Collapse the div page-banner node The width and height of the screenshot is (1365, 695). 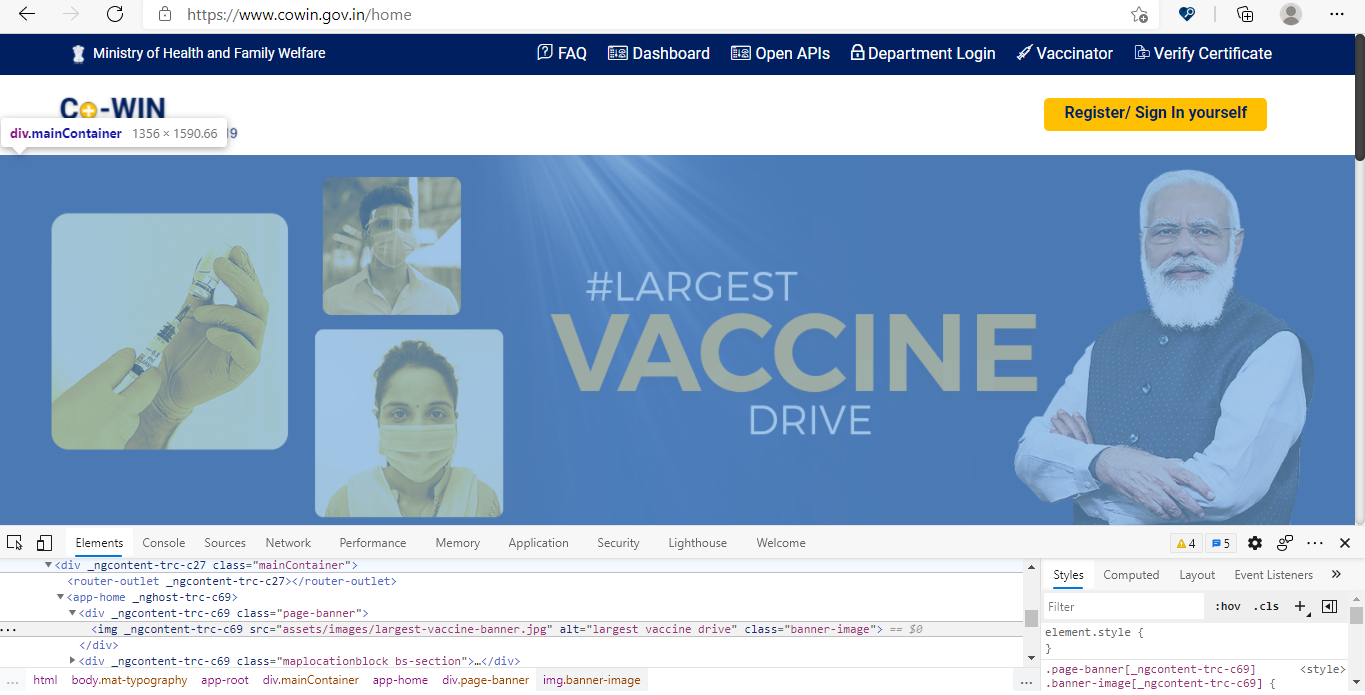73,613
